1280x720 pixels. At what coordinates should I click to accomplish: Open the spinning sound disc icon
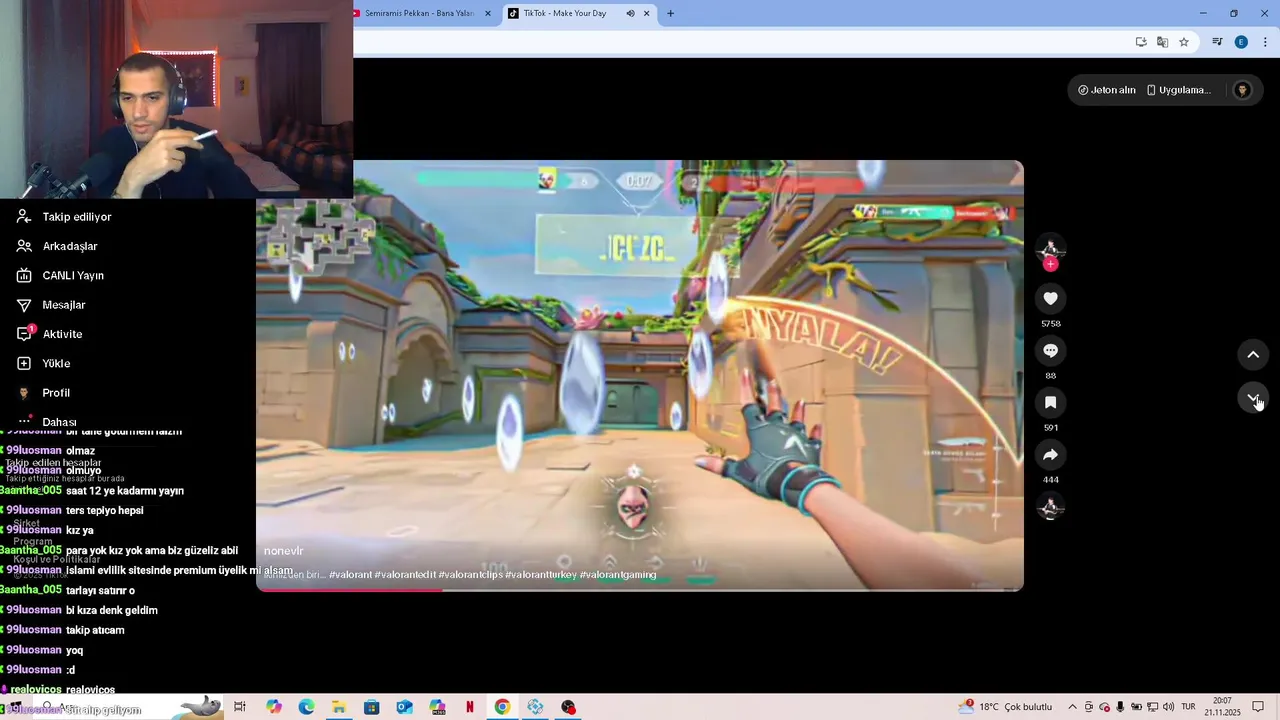click(x=1050, y=507)
